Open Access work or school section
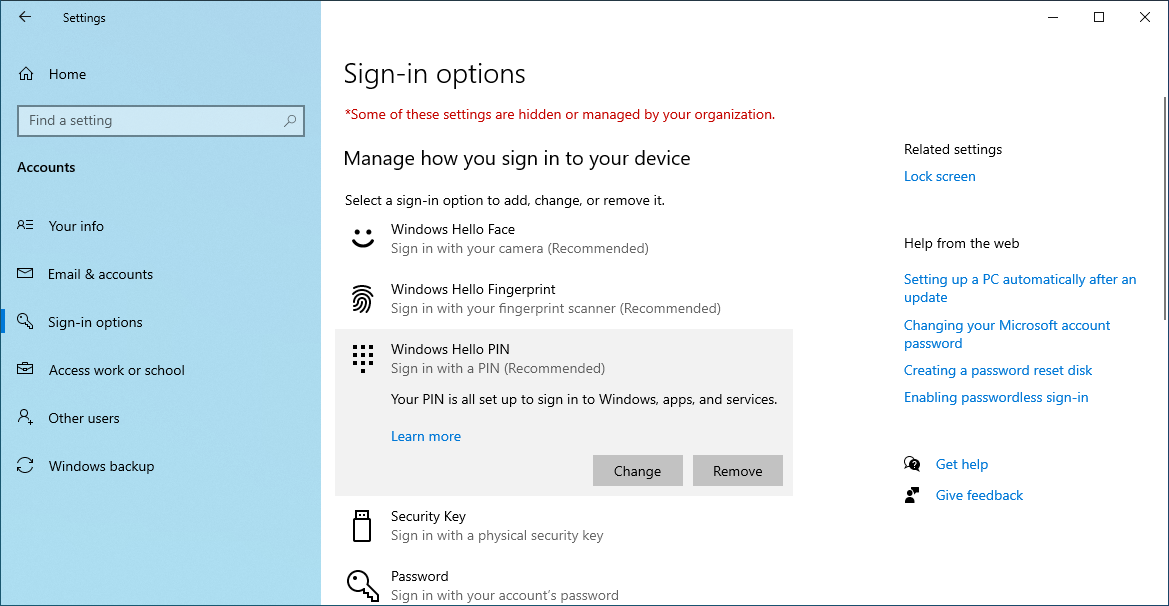The height and width of the screenshot is (606, 1169). pos(116,370)
